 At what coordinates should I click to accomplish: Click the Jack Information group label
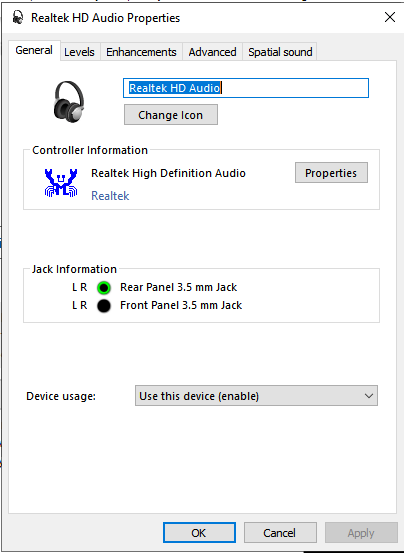pyautogui.click(x=74, y=269)
